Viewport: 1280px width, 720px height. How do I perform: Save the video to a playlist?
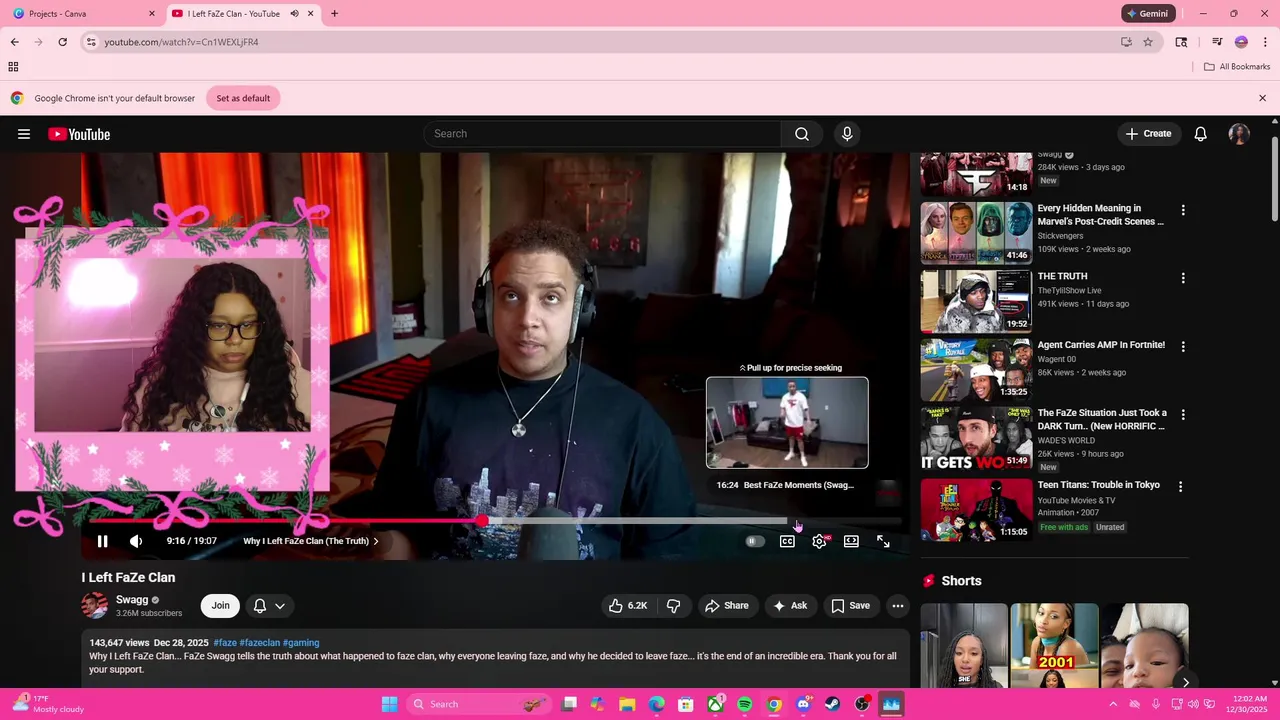[851, 606]
